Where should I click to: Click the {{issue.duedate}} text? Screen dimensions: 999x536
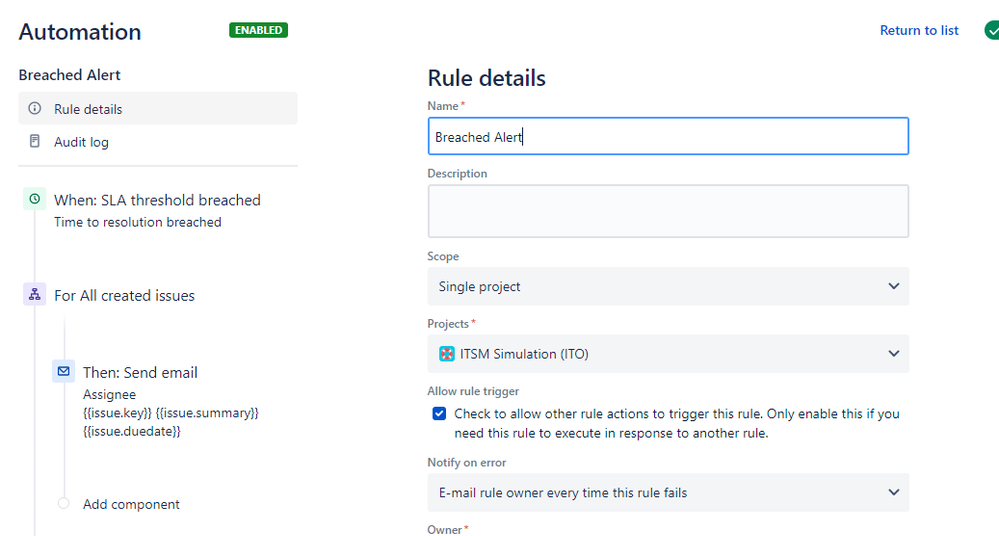point(132,431)
